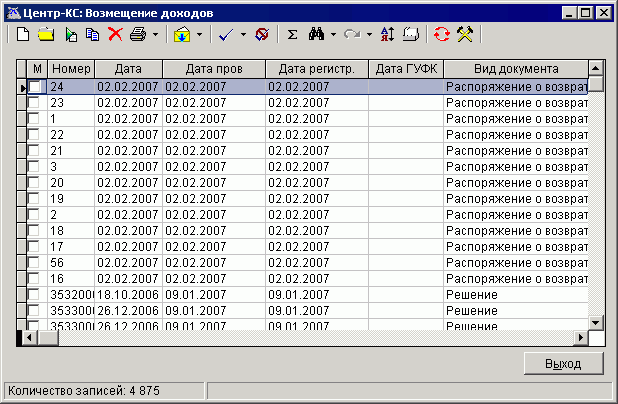Open search with binoculars icon
The height and width of the screenshot is (404, 618).
[x=315, y=34]
